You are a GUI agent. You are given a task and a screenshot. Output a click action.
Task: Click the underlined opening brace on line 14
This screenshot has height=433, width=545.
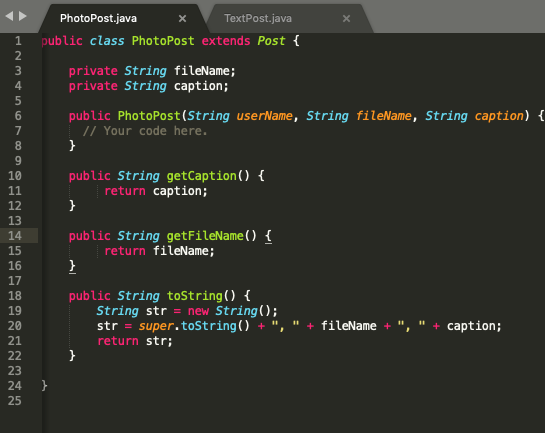pos(268,236)
